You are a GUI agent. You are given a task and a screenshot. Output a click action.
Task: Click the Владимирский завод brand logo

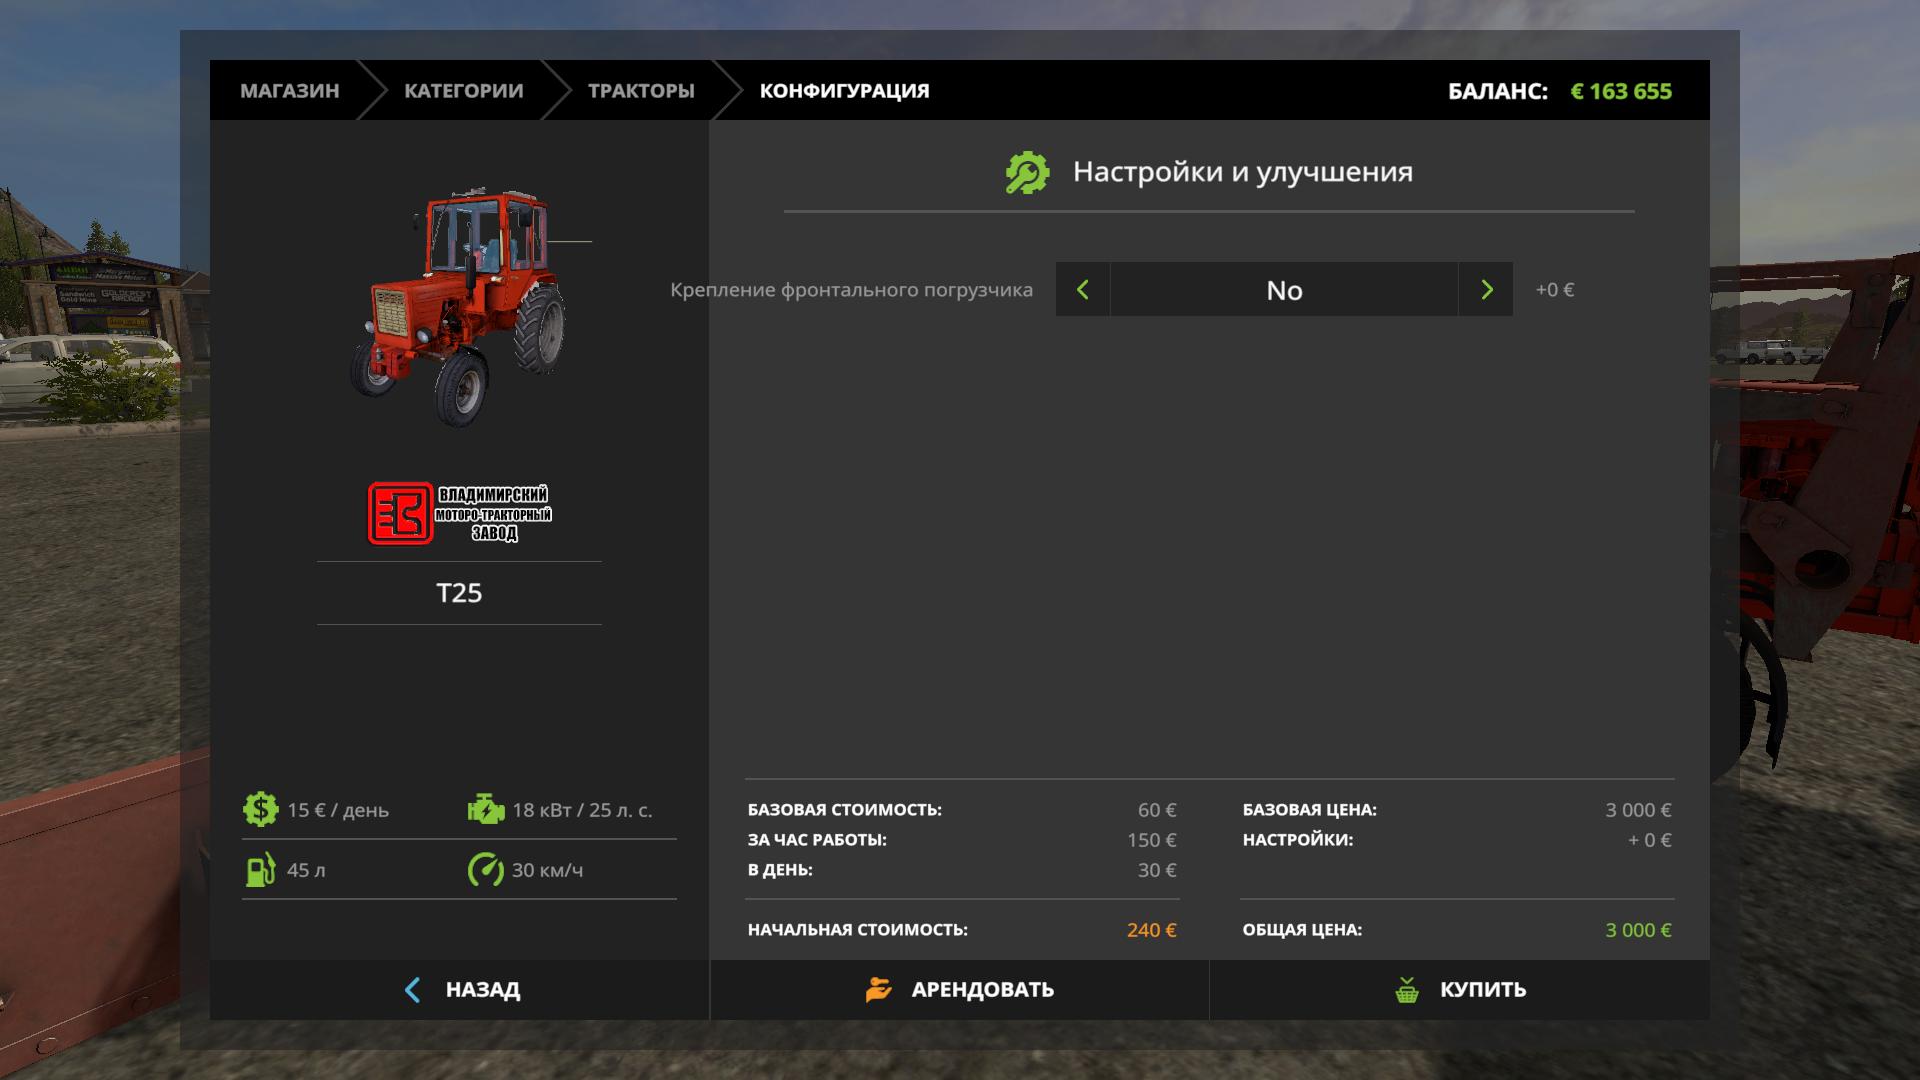(x=460, y=513)
